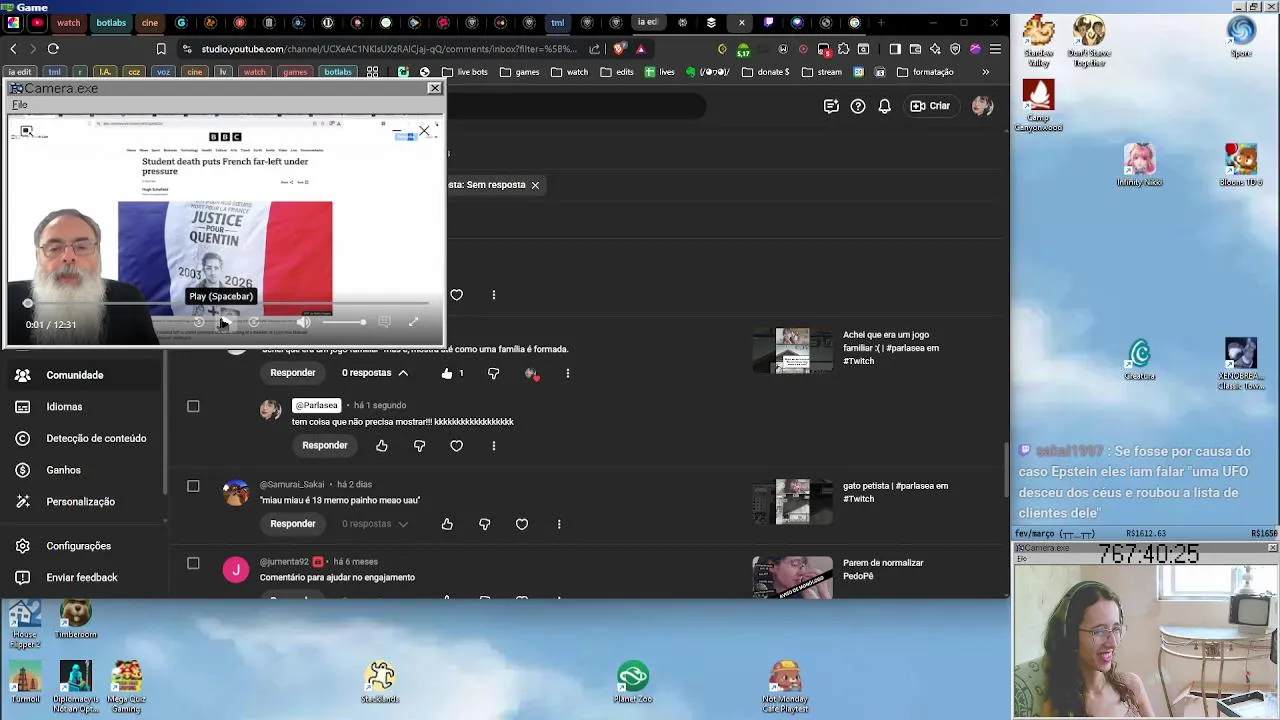Reload the browser page
1280x720 pixels.
coord(53,49)
